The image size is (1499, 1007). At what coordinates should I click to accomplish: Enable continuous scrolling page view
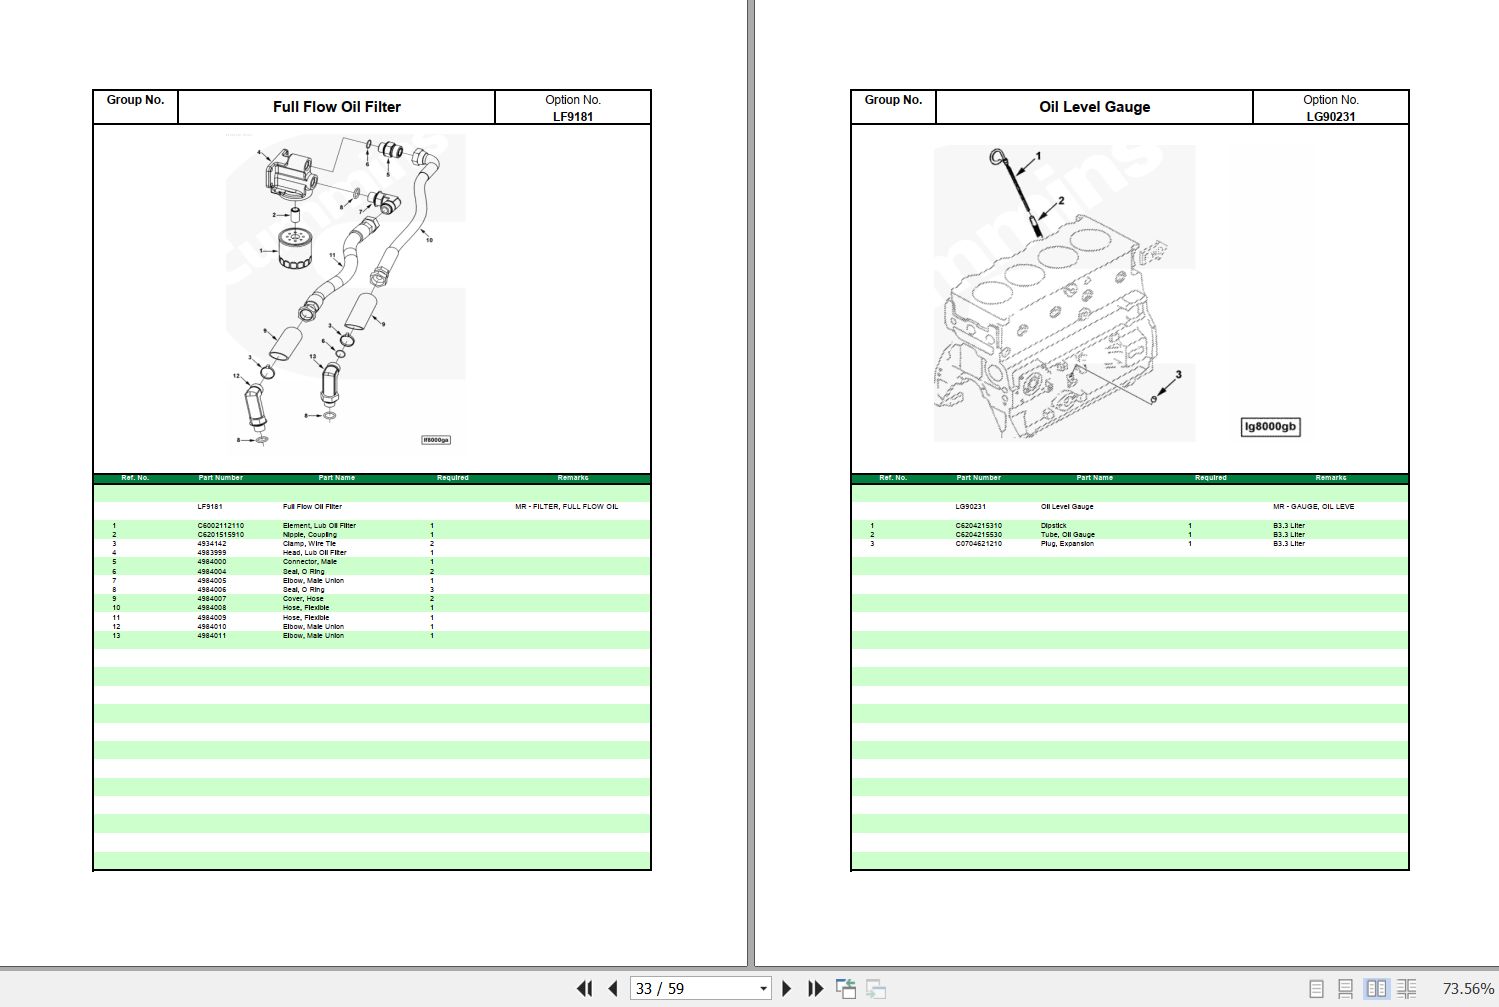coord(1346,988)
